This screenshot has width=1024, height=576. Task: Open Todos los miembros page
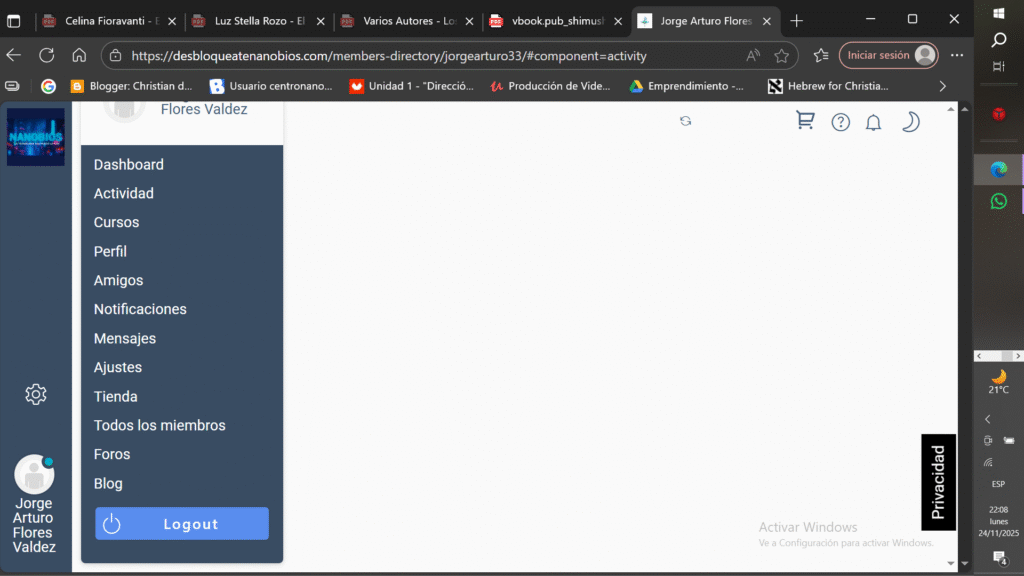click(x=160, y=426)
